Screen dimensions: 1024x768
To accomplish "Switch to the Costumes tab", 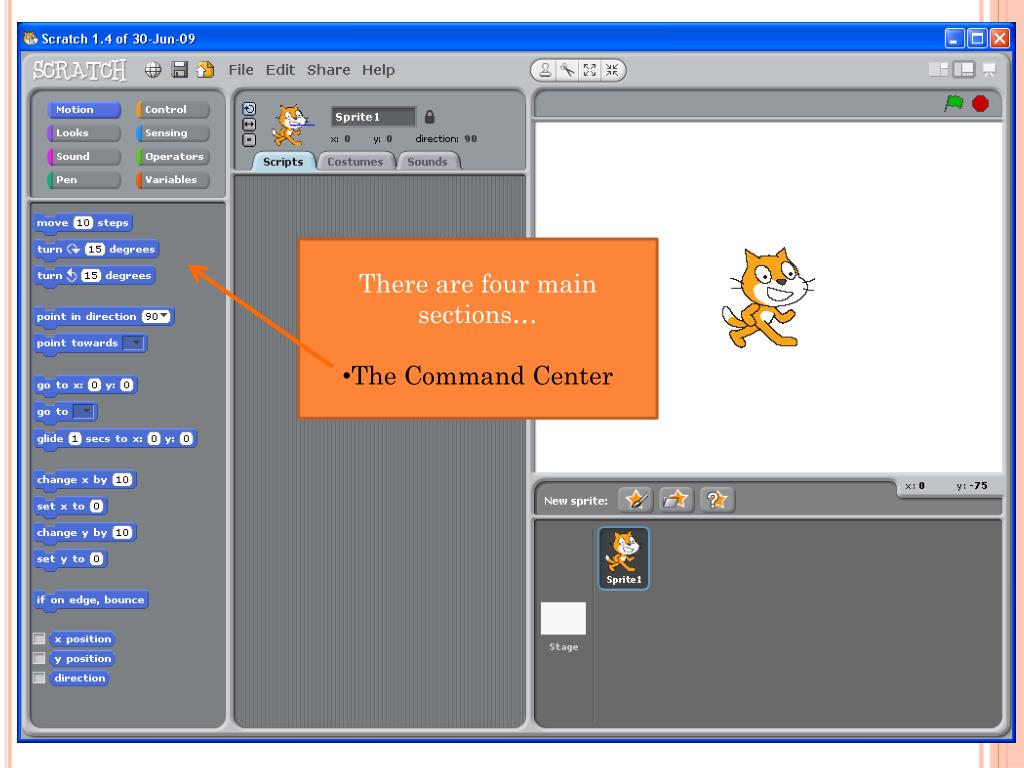I will pyautogui.click(x=355, y=161).
